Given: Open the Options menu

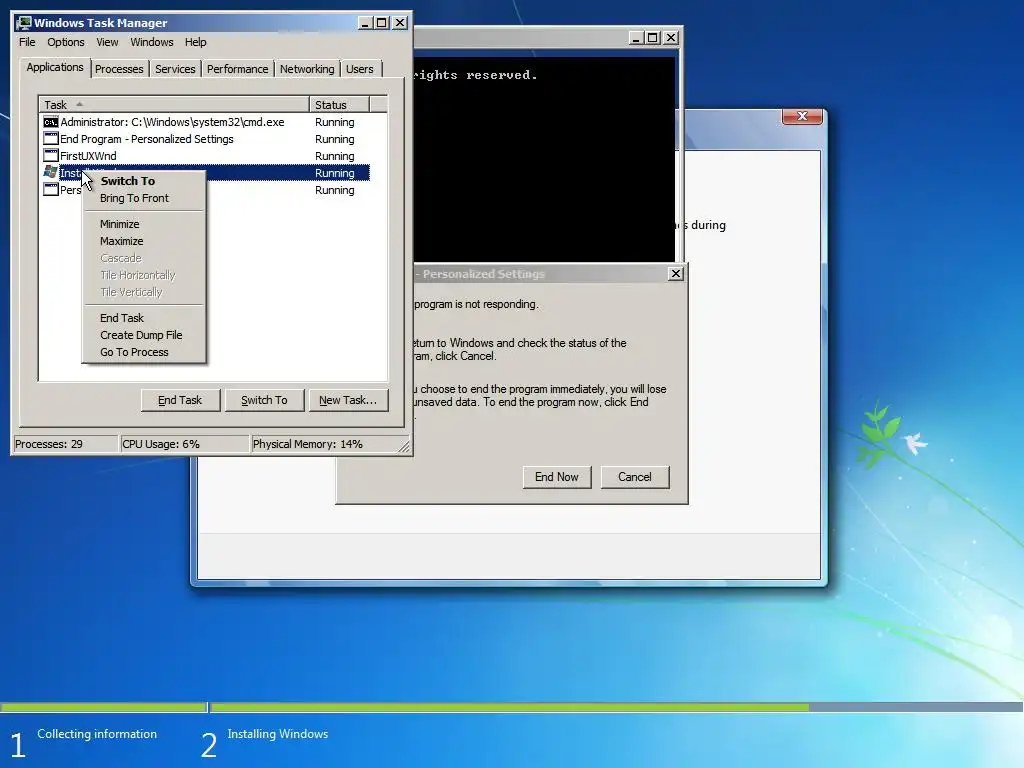Looking at the screenshot, I should 65,42.
